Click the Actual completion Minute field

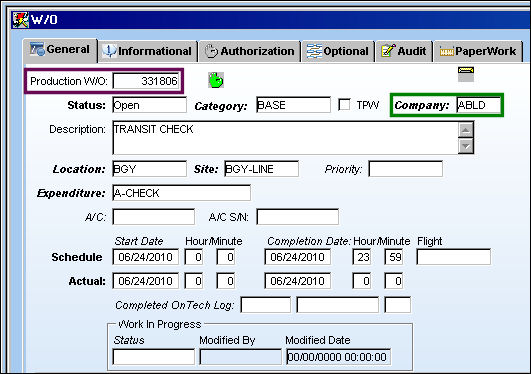pos(394,281)
